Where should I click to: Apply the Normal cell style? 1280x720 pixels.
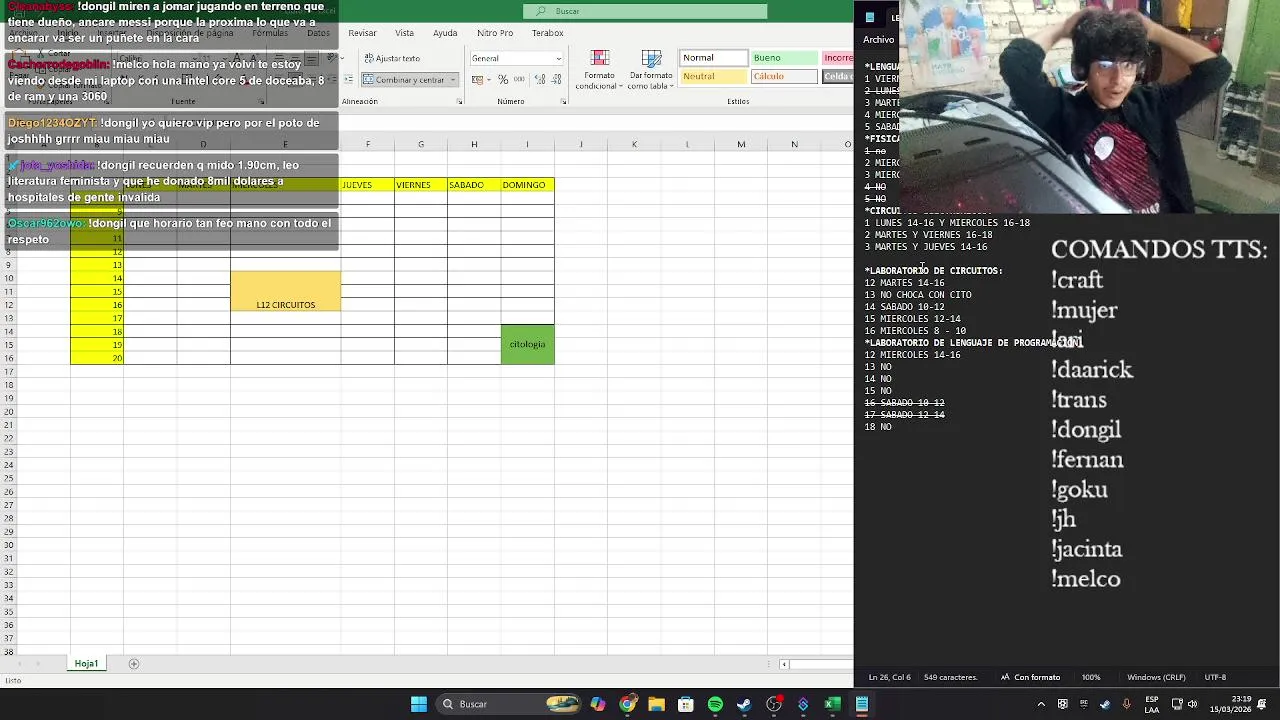point(714,58)
